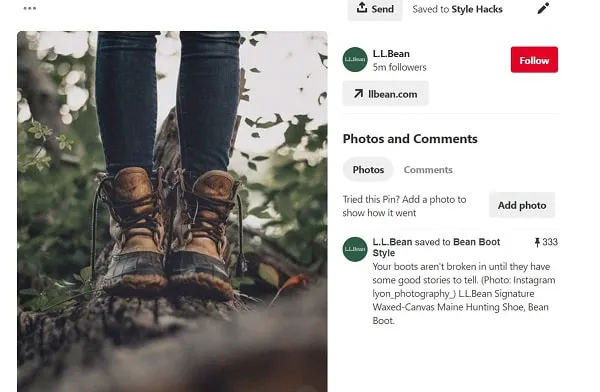Viewport: 600px width, 392px height.
Task: Click the '5m followers' text
Action: click(x=399, y=67)
